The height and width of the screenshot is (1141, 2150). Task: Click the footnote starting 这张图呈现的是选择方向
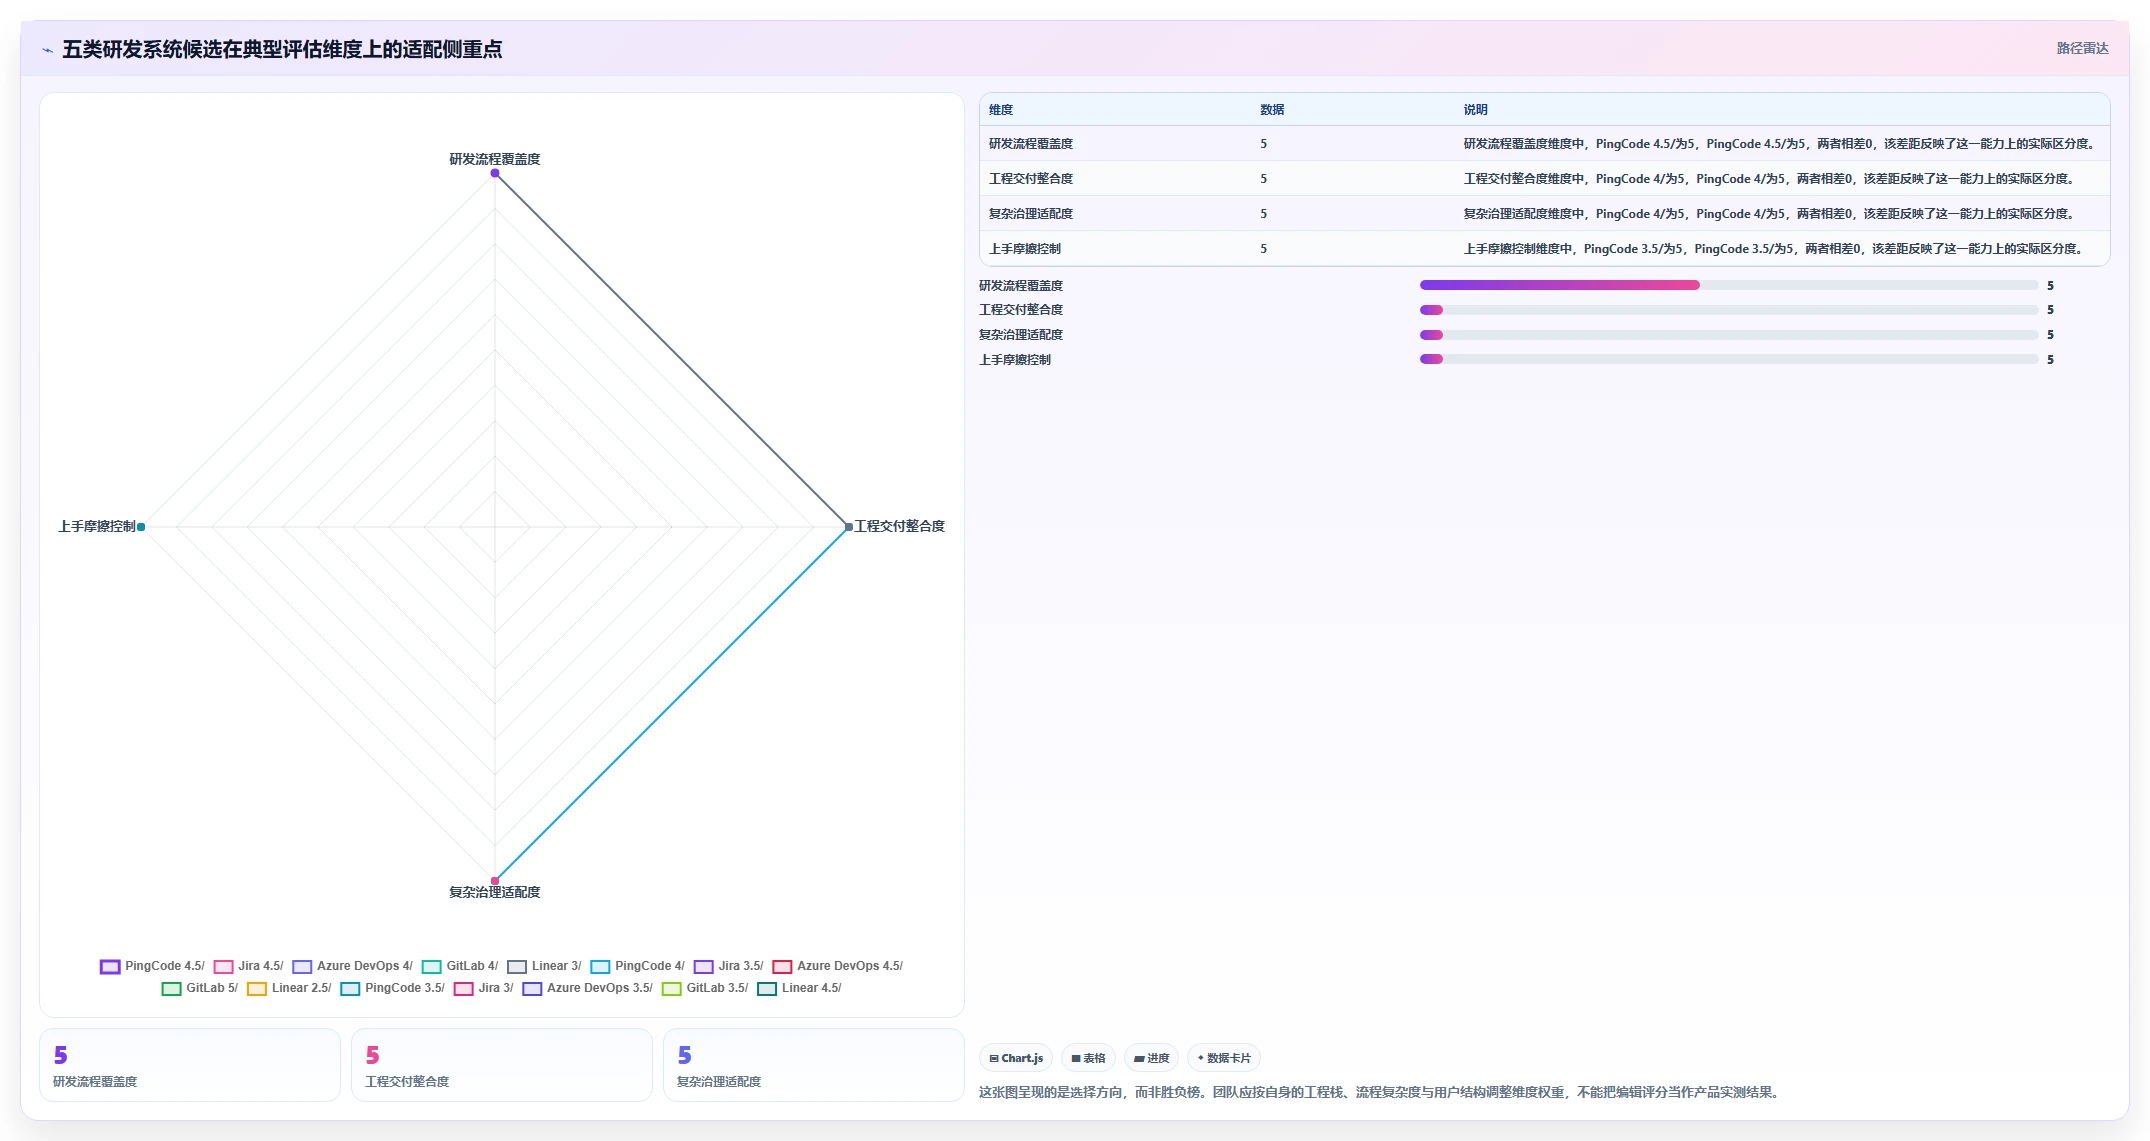[1380, 1092]
